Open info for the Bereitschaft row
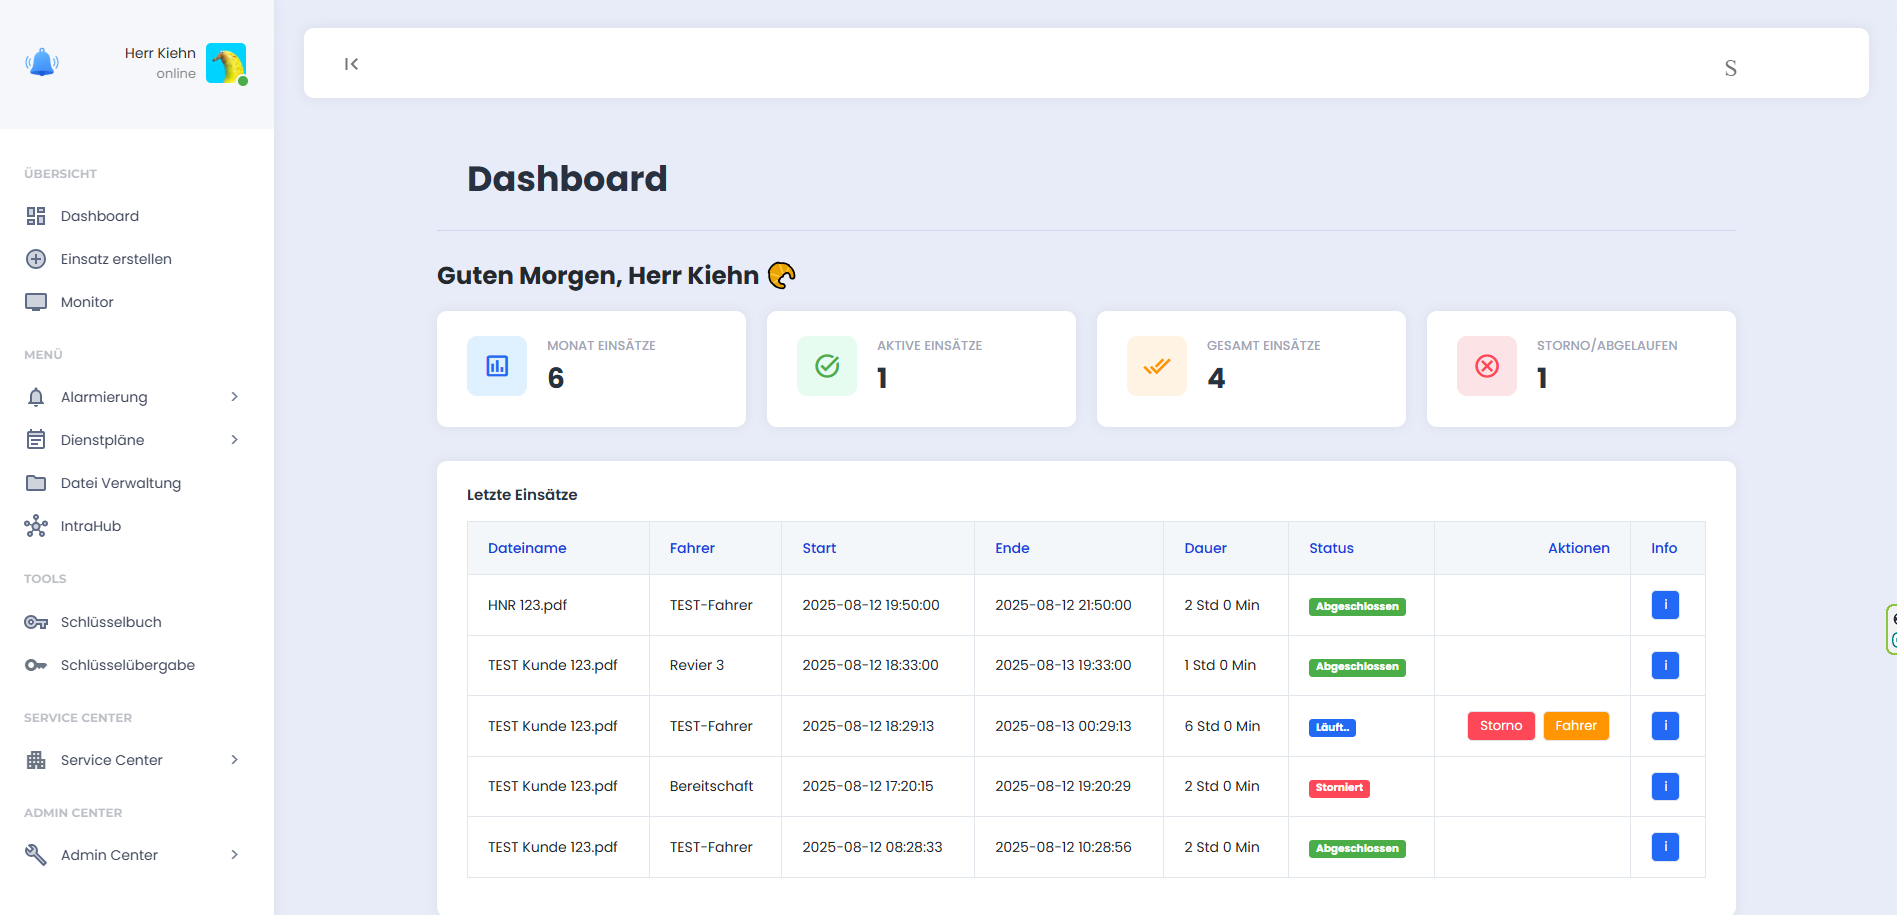The width and height of the screenshot is (1897, 915). point(1665,786)
